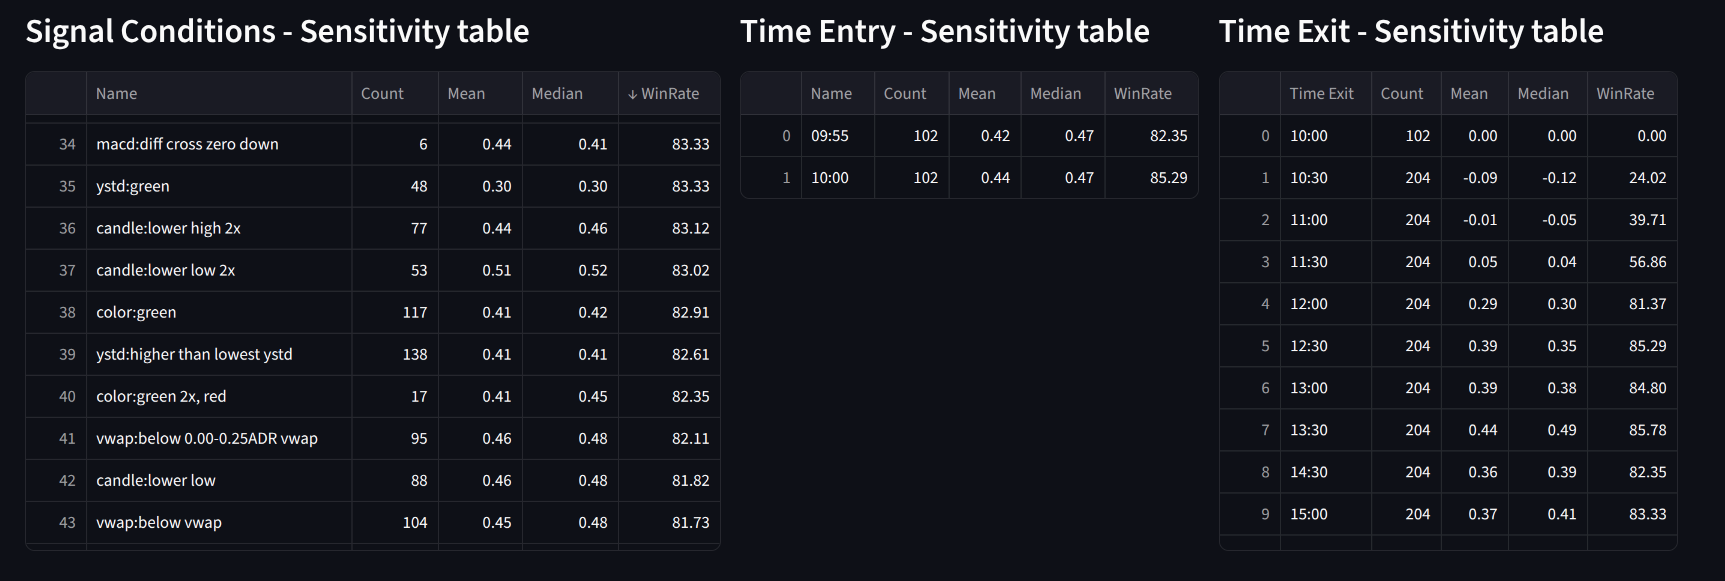Click Median header in Signal Conditions table
The width and height of the screenshot is (1725, 581).
click(557, 94)
